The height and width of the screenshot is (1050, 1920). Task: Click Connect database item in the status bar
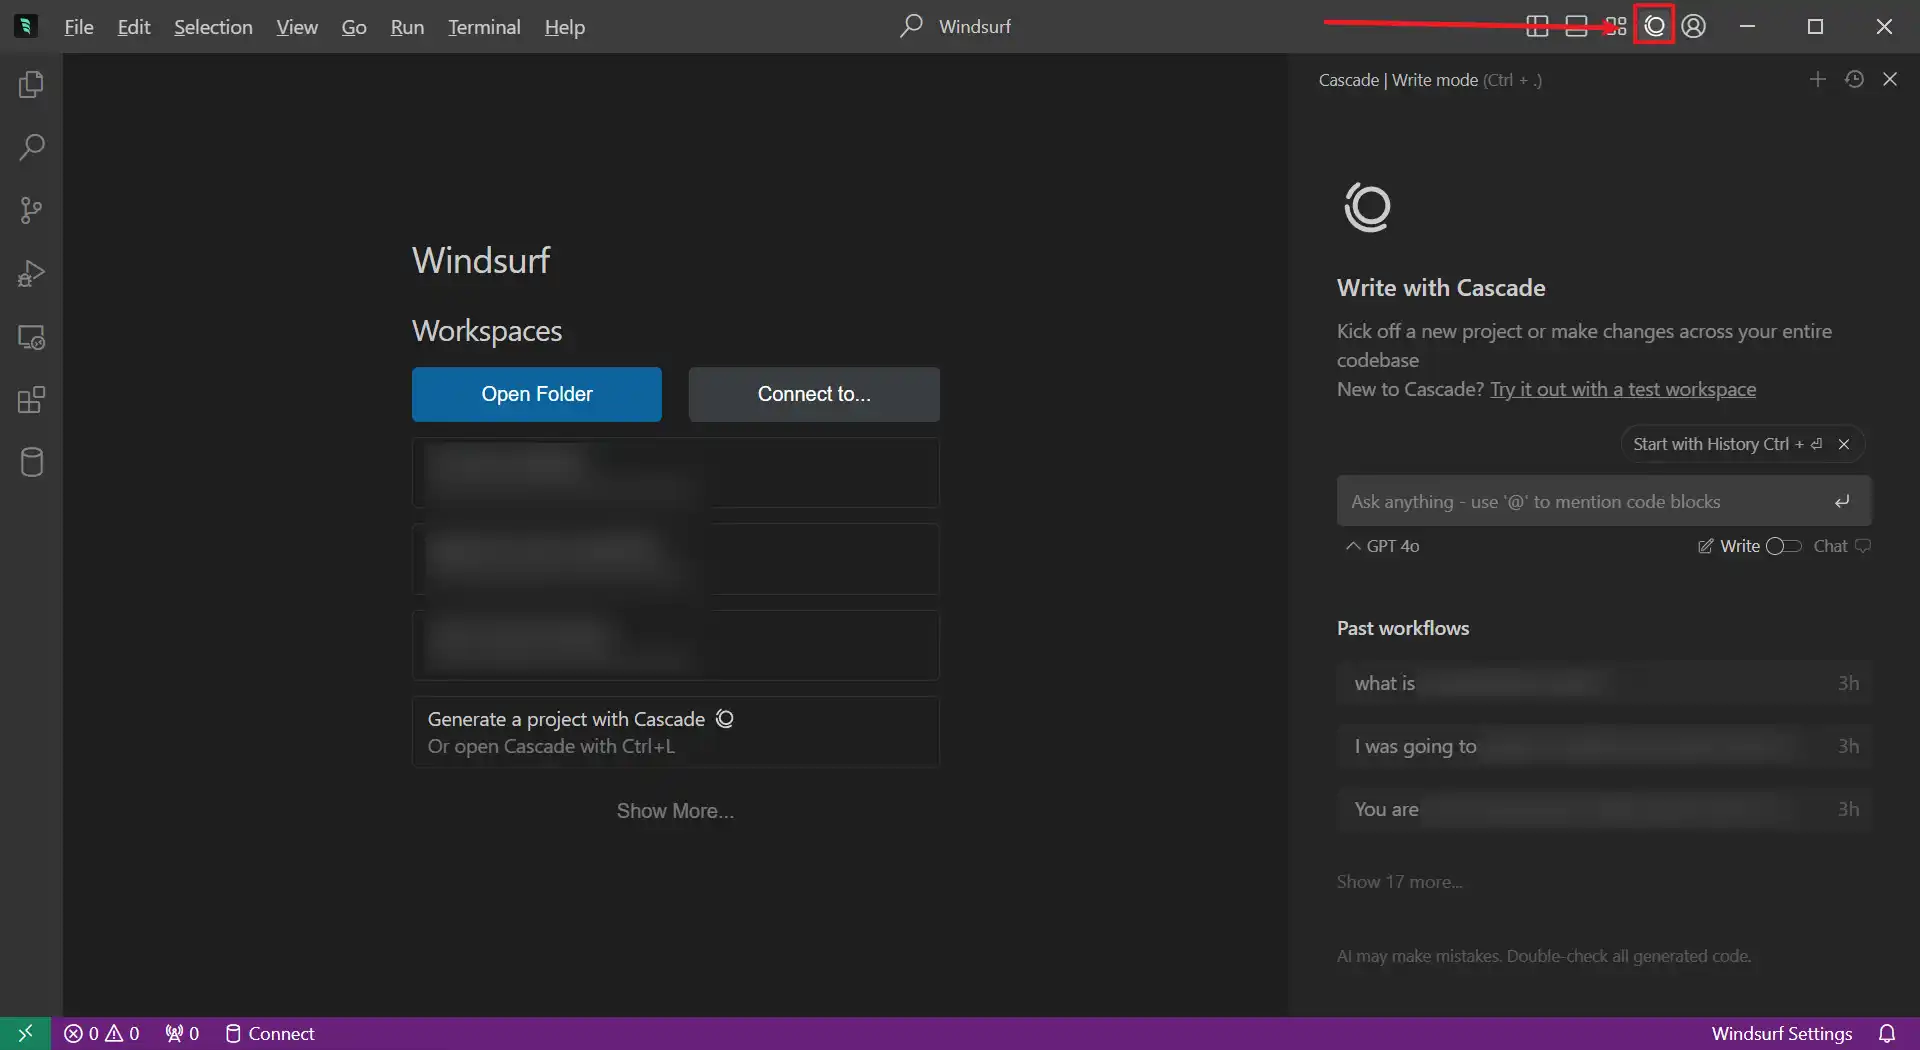tap(270, 1033)
